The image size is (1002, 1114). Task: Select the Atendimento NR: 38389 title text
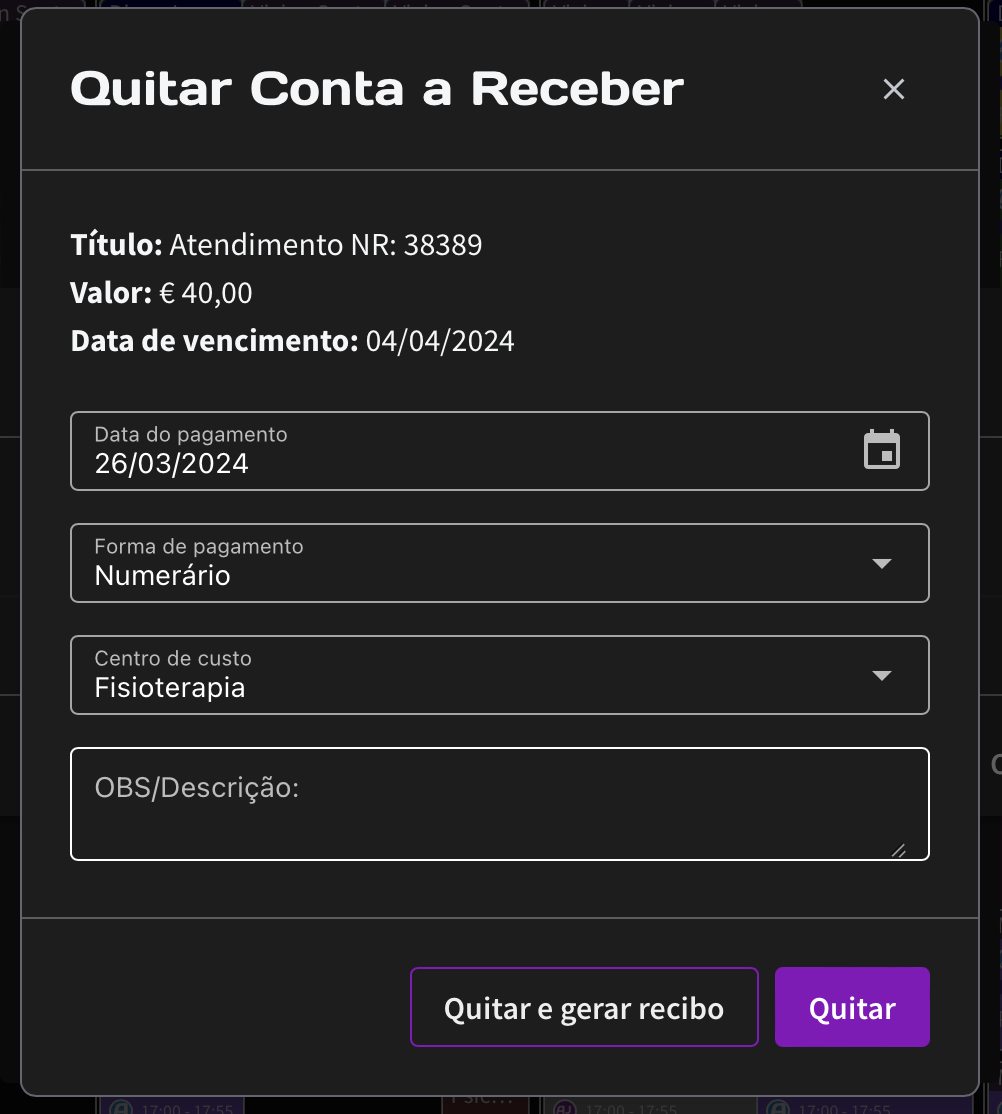point(325,244)
